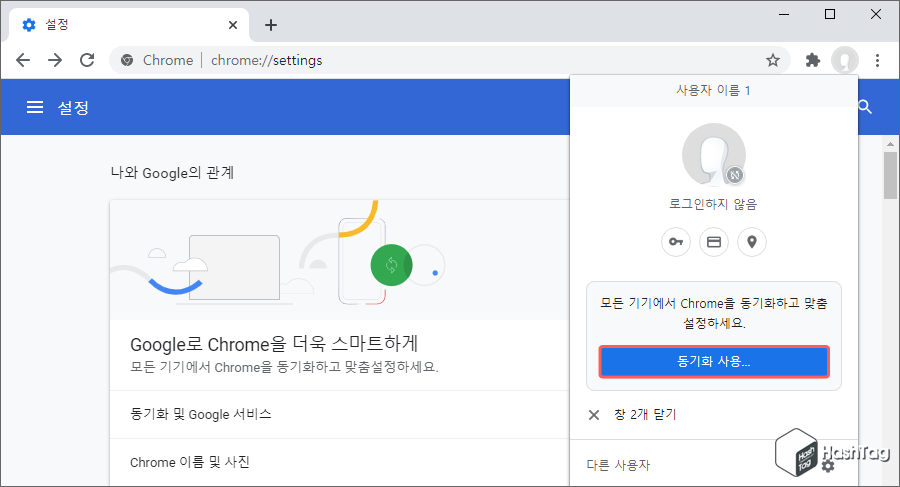Click the 나와 Google의 관계 heading
This screenshot has width=900, height=487.
pyautogui.click(x=172, y=173)
